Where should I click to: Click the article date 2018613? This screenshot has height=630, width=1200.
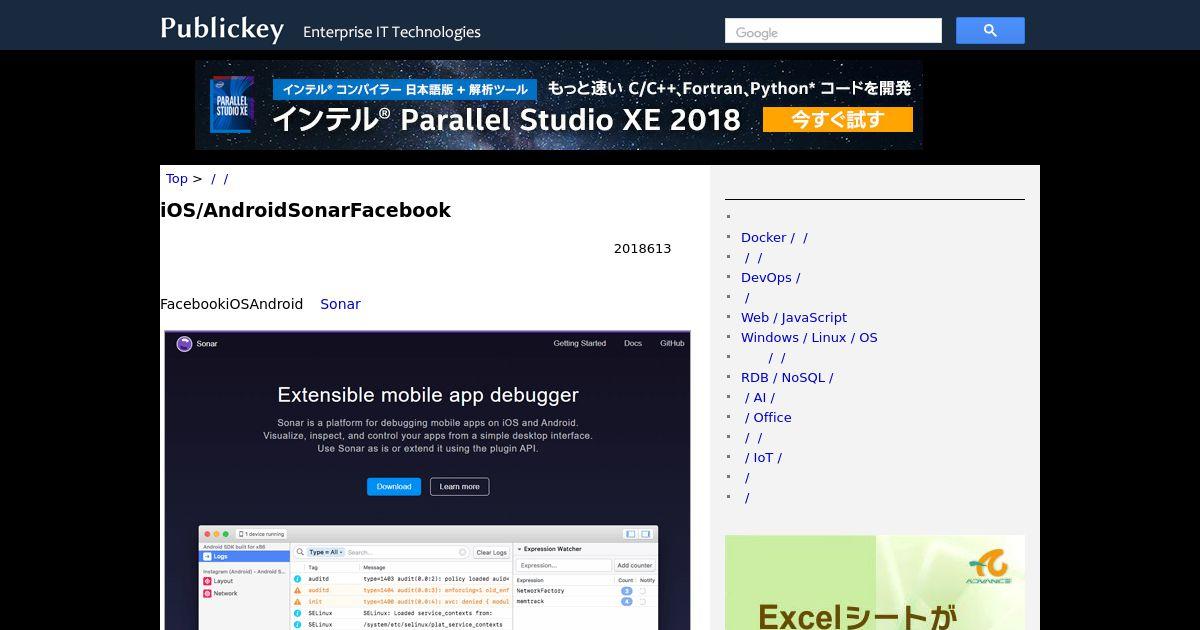(x=643, y=248)
